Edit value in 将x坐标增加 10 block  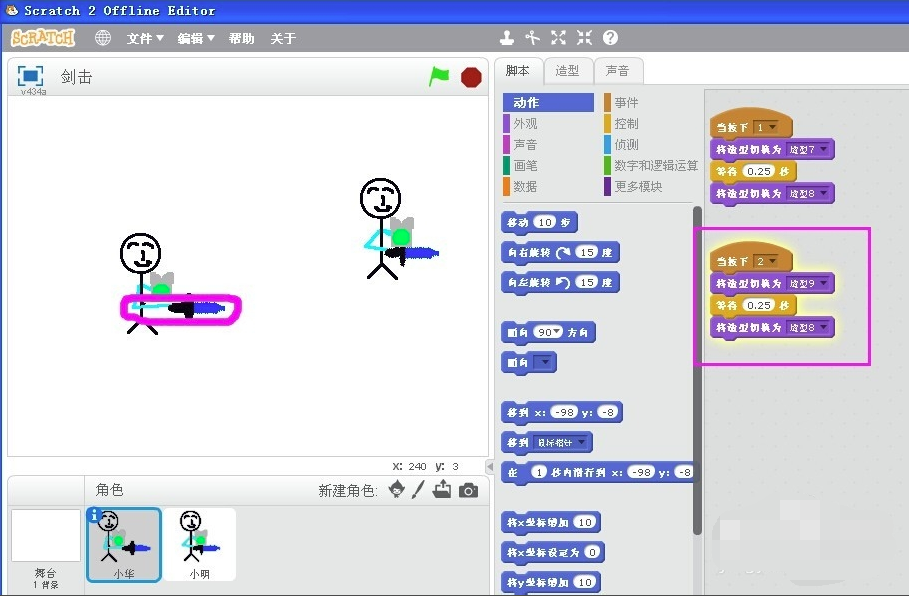click(x=585, y=522)
